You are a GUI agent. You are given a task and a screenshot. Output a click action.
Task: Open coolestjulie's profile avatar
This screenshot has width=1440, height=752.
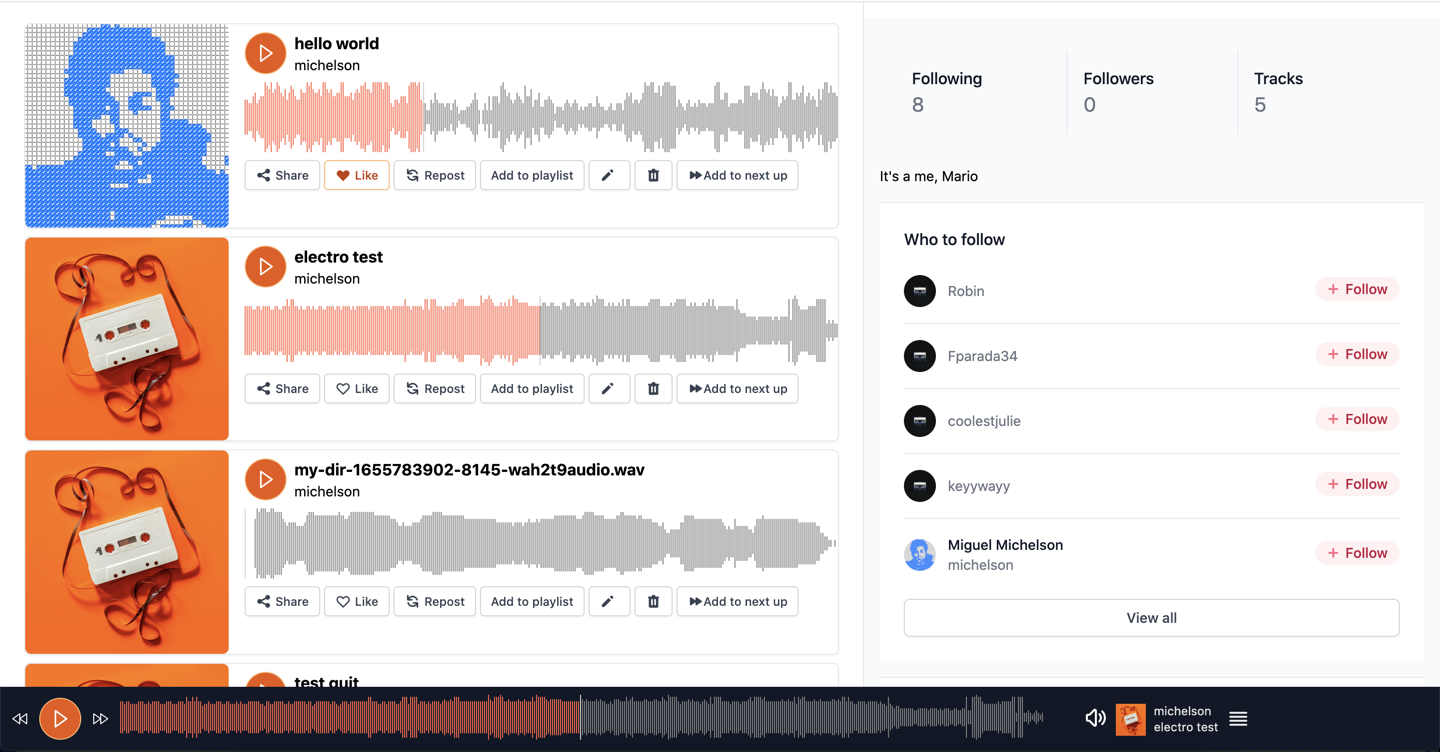[x=920, y=421]
